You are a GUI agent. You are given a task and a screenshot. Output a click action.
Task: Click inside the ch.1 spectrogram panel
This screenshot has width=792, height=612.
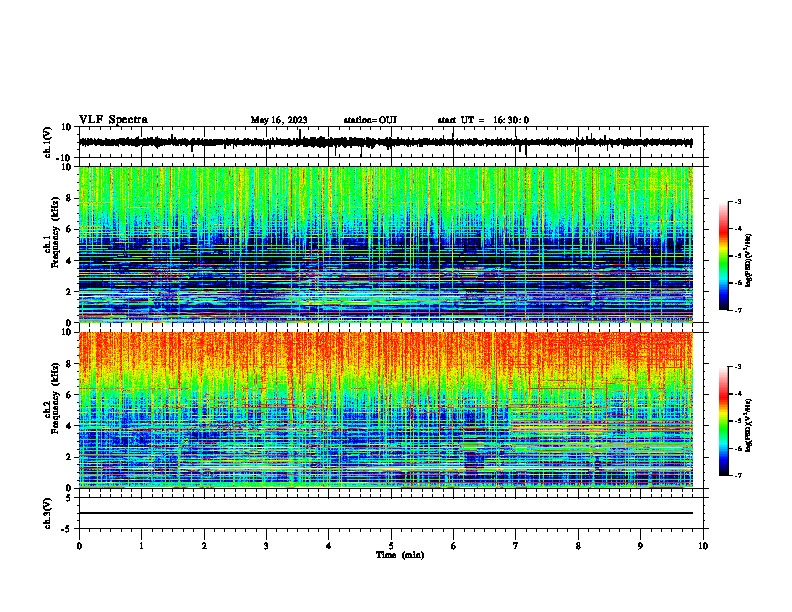pyautogui.click(x=386, y=244)
